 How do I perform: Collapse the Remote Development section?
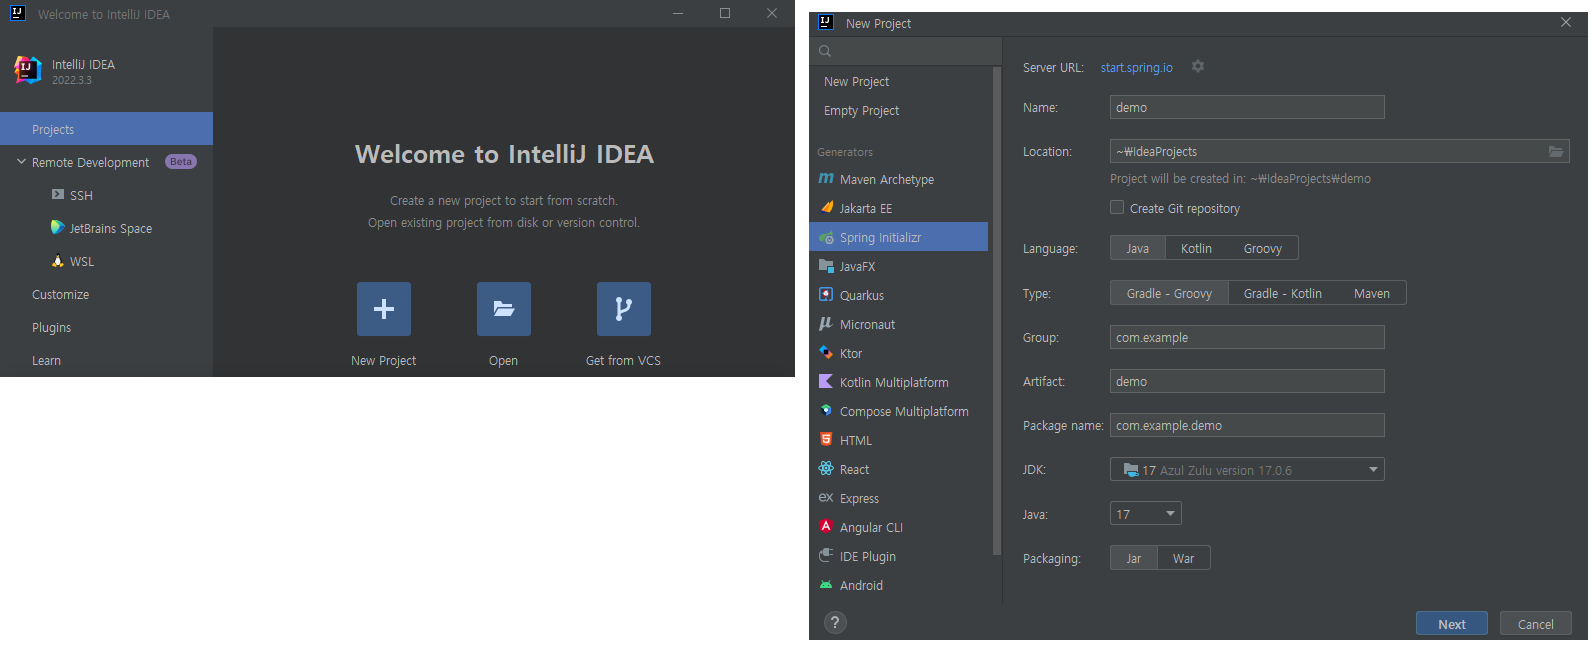[21, 162]
